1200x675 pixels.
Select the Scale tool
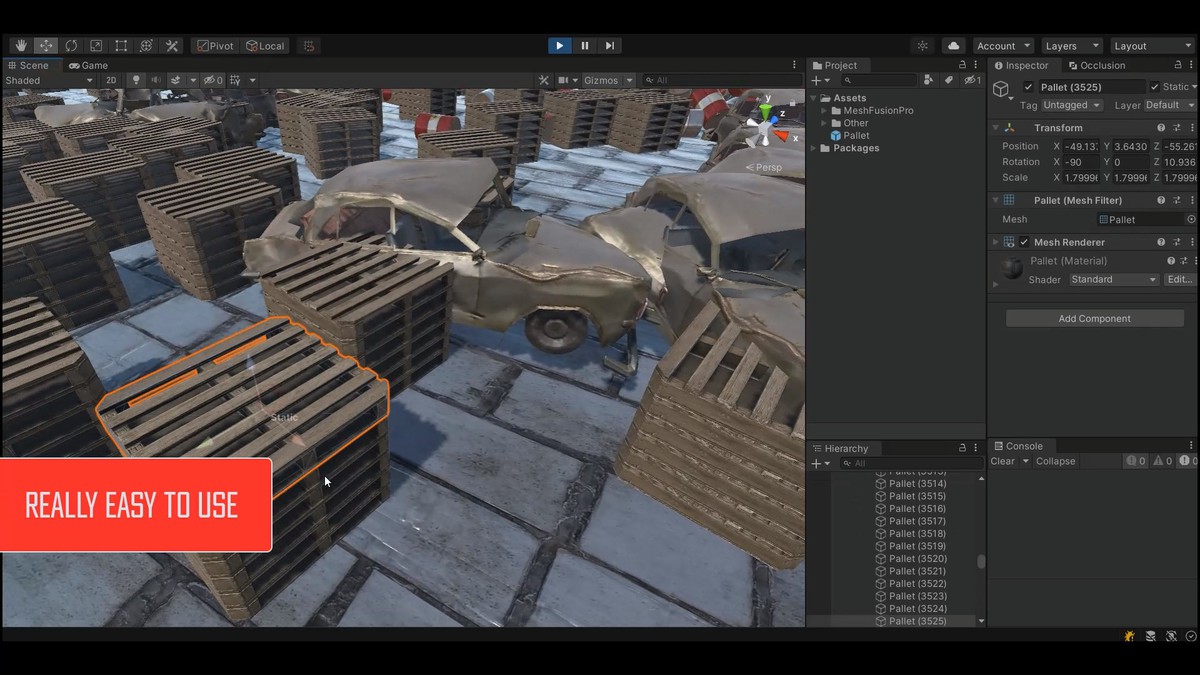(96, 46)
